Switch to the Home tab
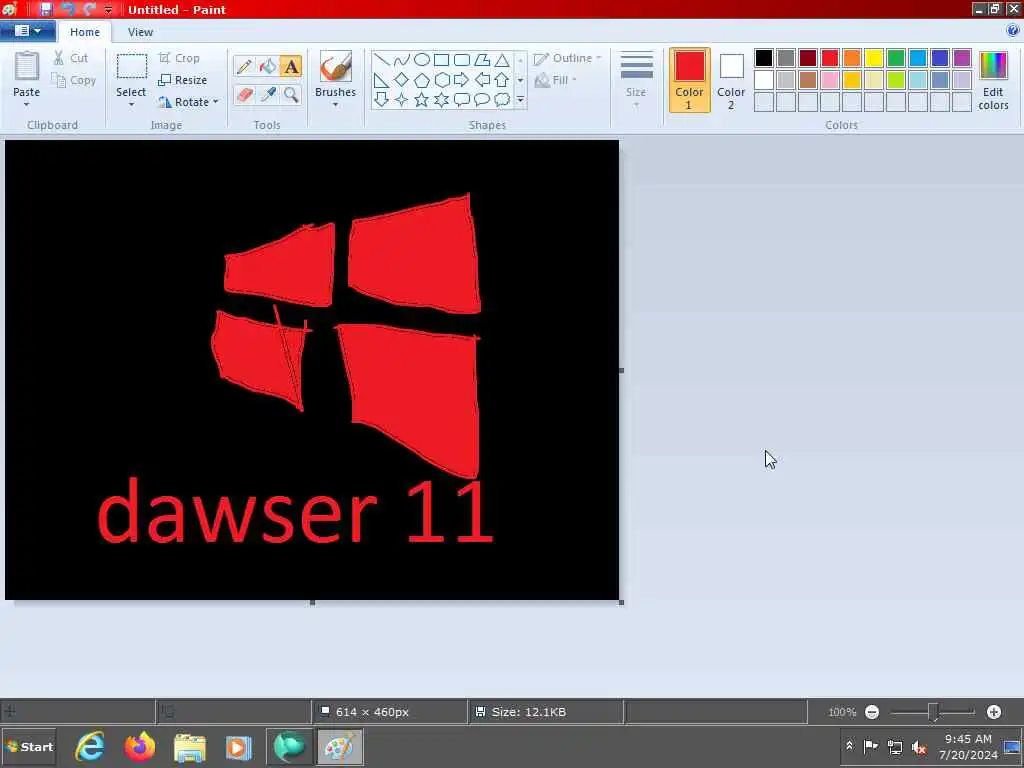The width and height of the screenshot is (1024, 768). tap(85, 31)
